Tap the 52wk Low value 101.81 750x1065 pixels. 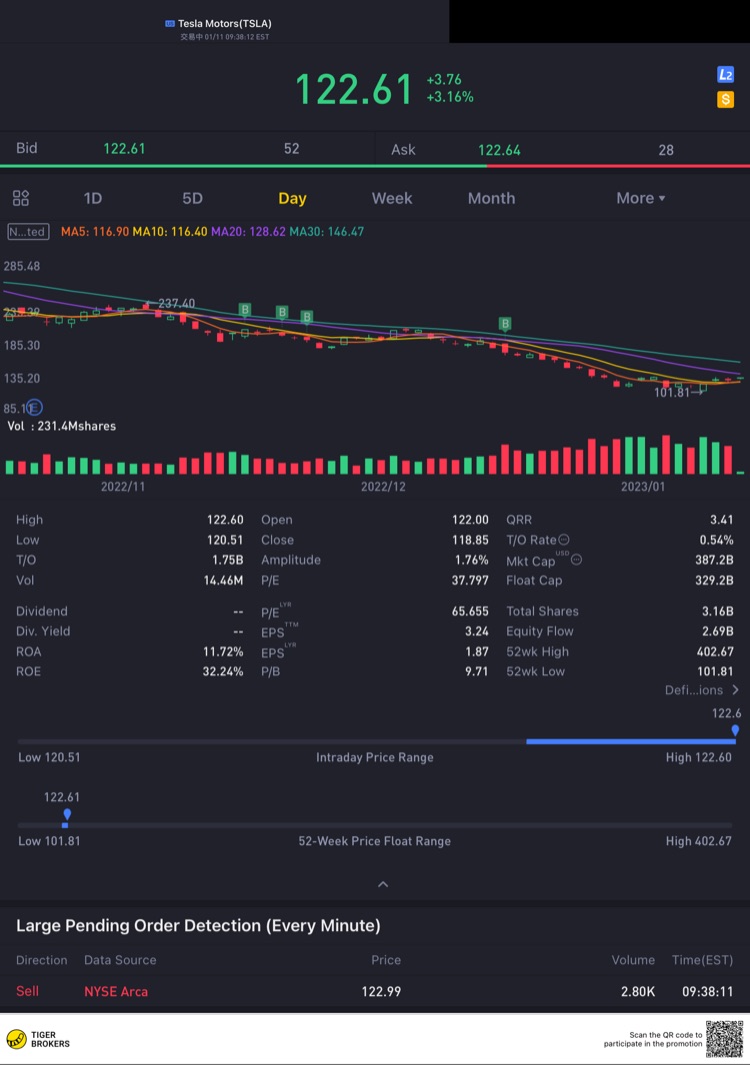tap(715, 671)
